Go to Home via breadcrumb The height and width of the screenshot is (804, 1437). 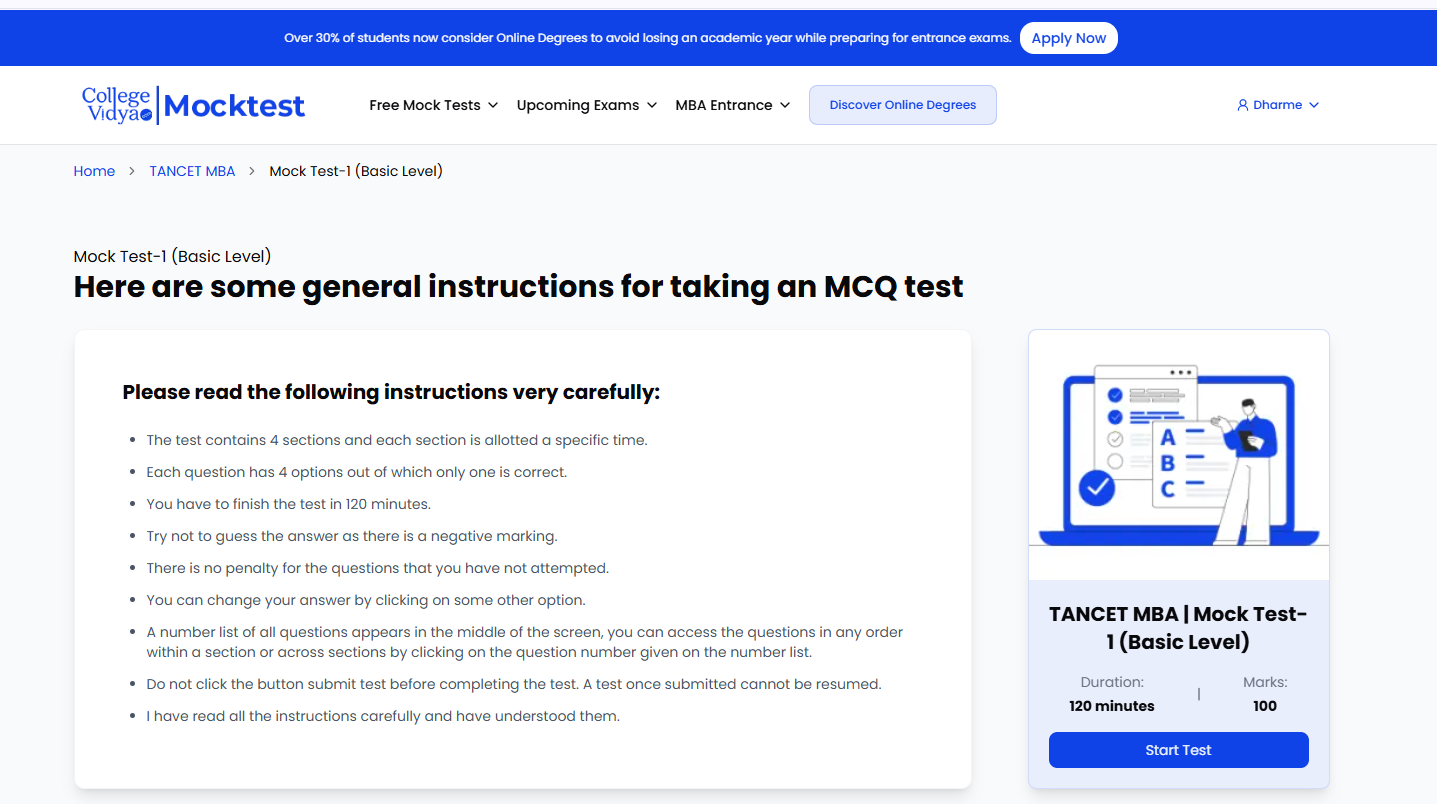coord(94,171)
